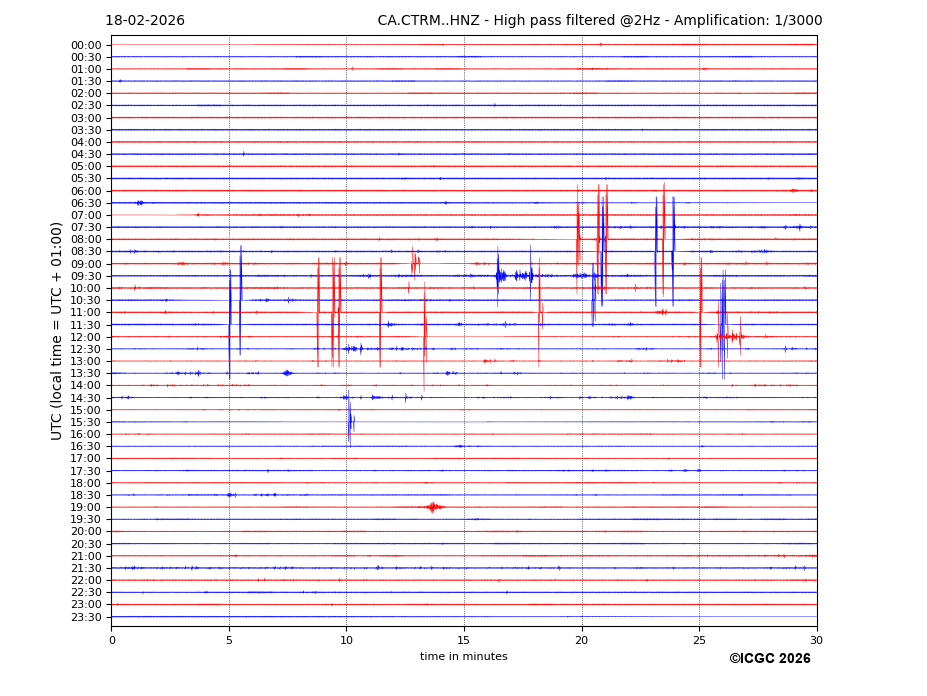Image resolution: width=927 pixels, height=696 pixels.
Task: Click the red seismic burst on 19:00 trace
Action: point(433,507)
